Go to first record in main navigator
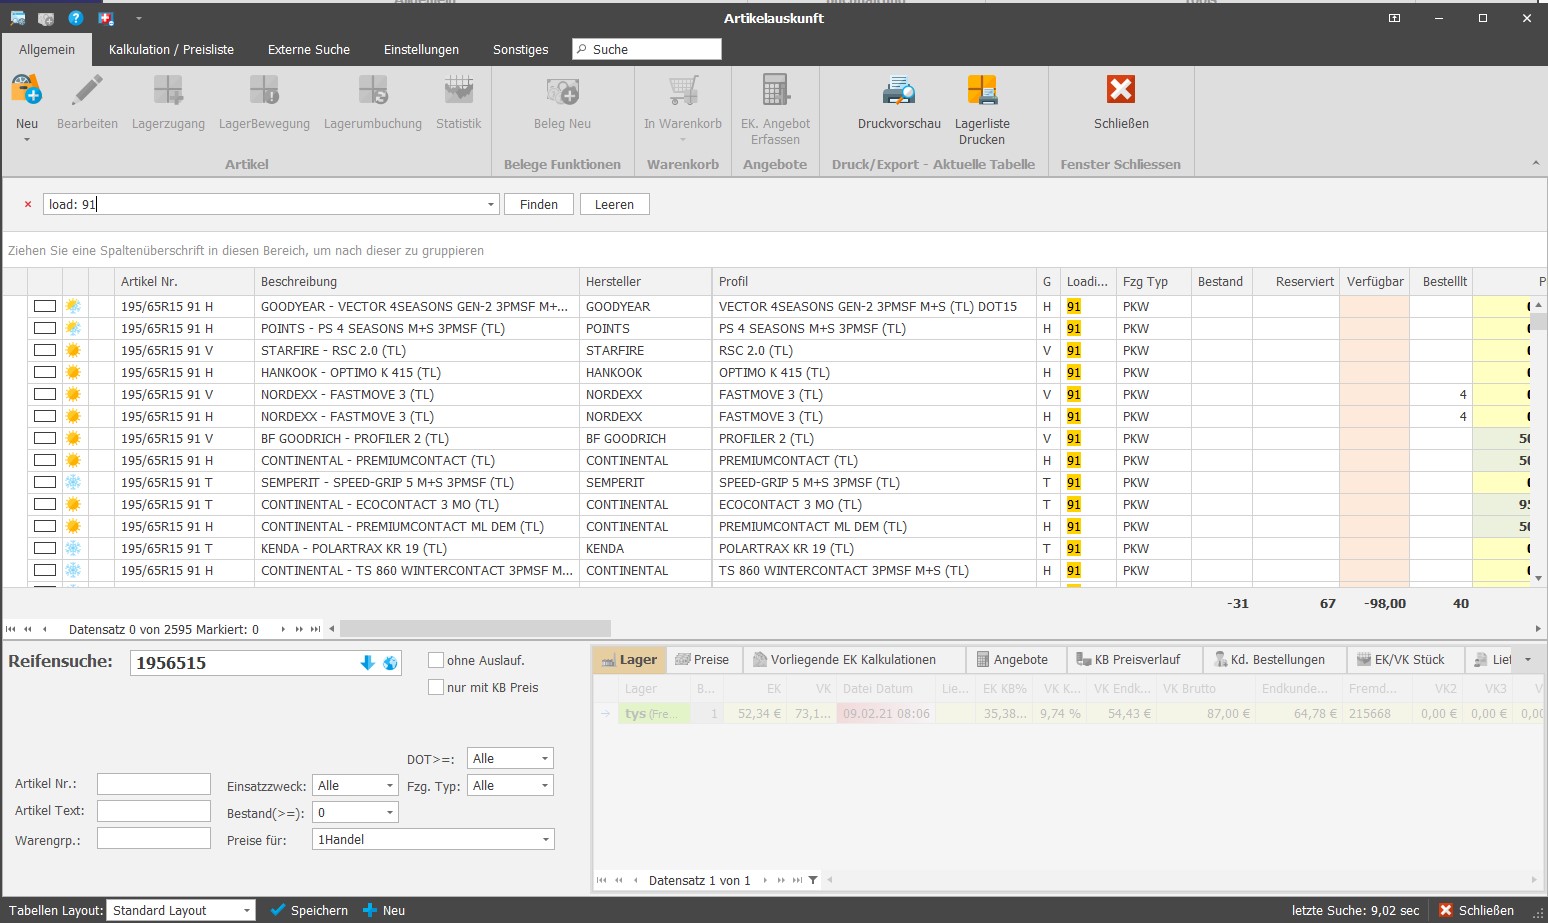This screenshot has width=1548, height=923. (11, 629)
